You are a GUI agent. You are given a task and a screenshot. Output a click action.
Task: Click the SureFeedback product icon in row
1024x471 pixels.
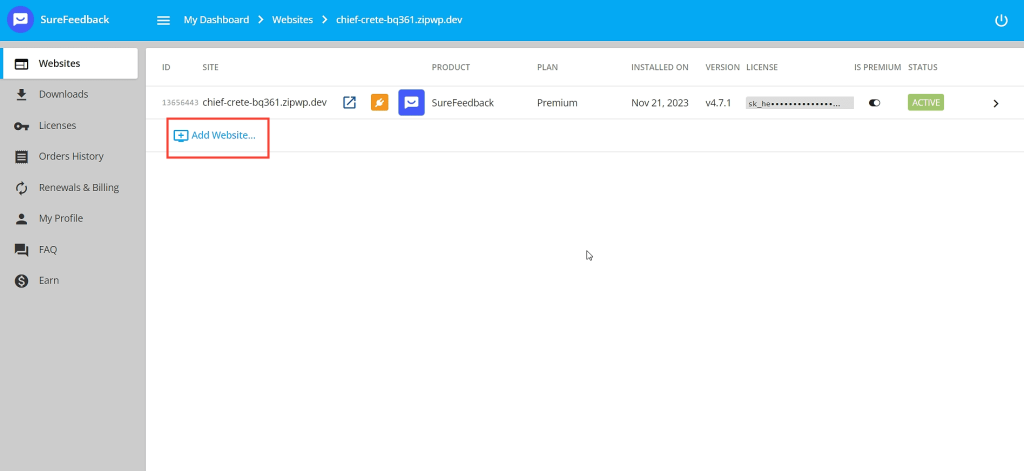(x=411, y=102)
